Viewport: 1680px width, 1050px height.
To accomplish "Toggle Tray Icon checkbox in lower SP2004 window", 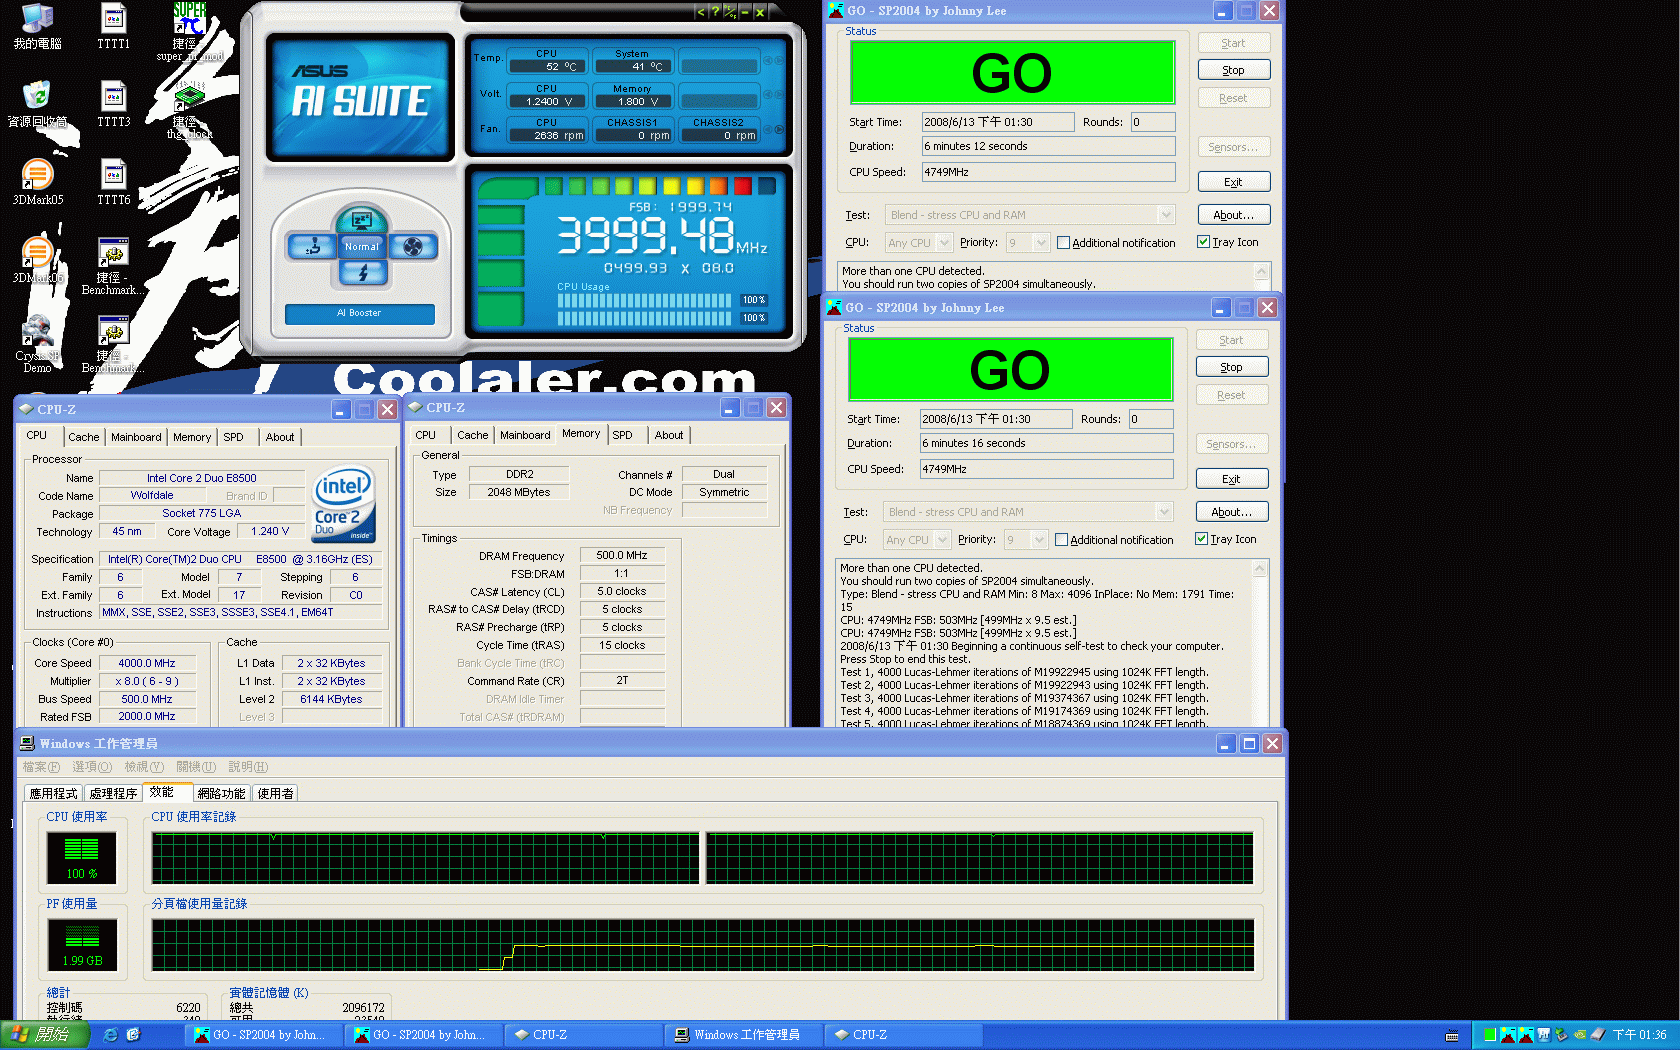I will point(1201,539).
